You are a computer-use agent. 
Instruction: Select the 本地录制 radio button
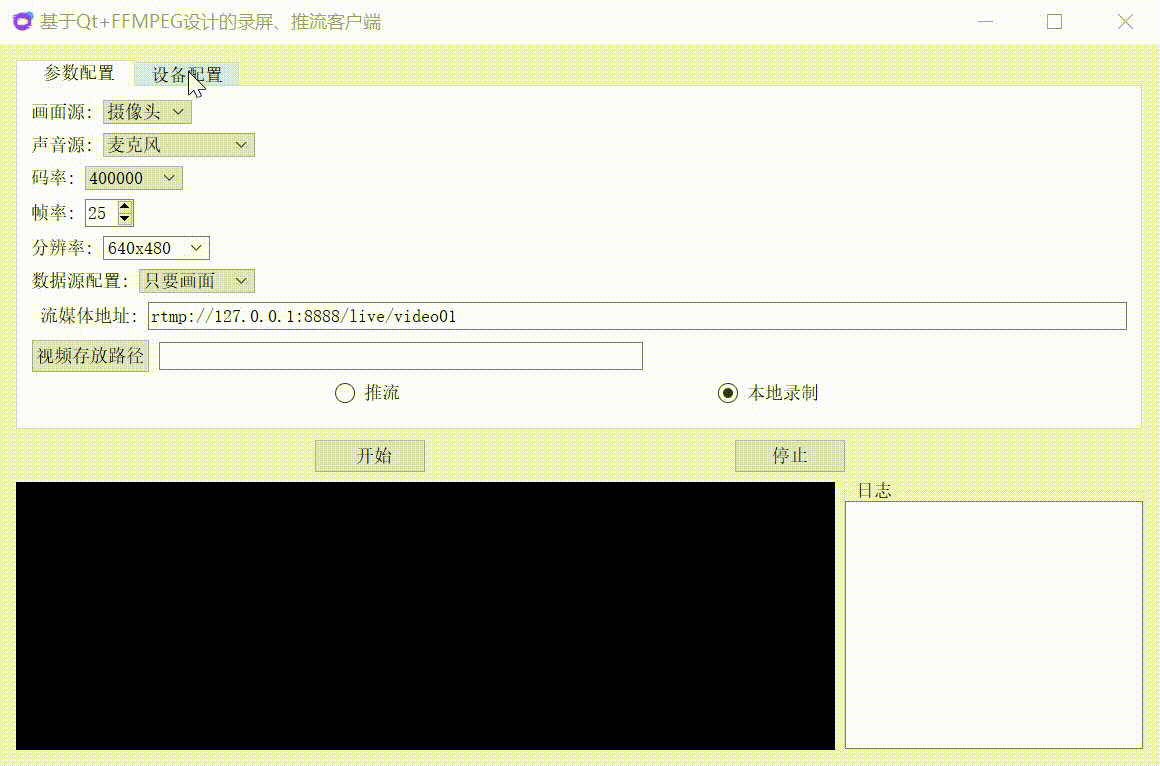(727, 393)
